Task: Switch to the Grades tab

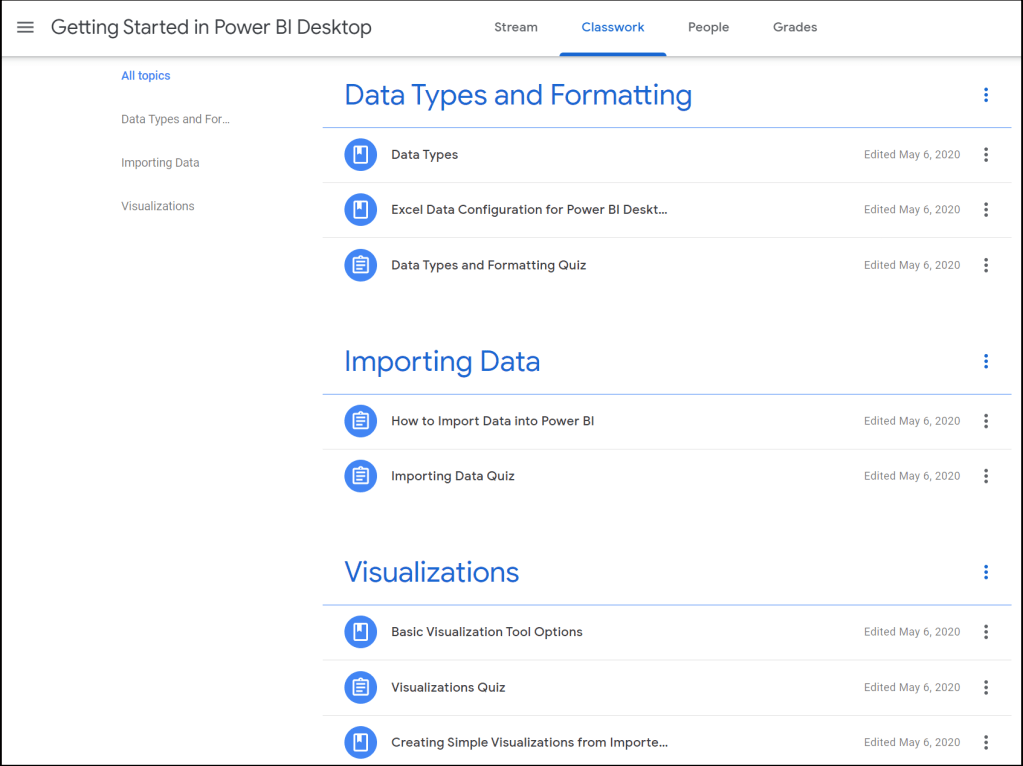Action: click(795, 28)
